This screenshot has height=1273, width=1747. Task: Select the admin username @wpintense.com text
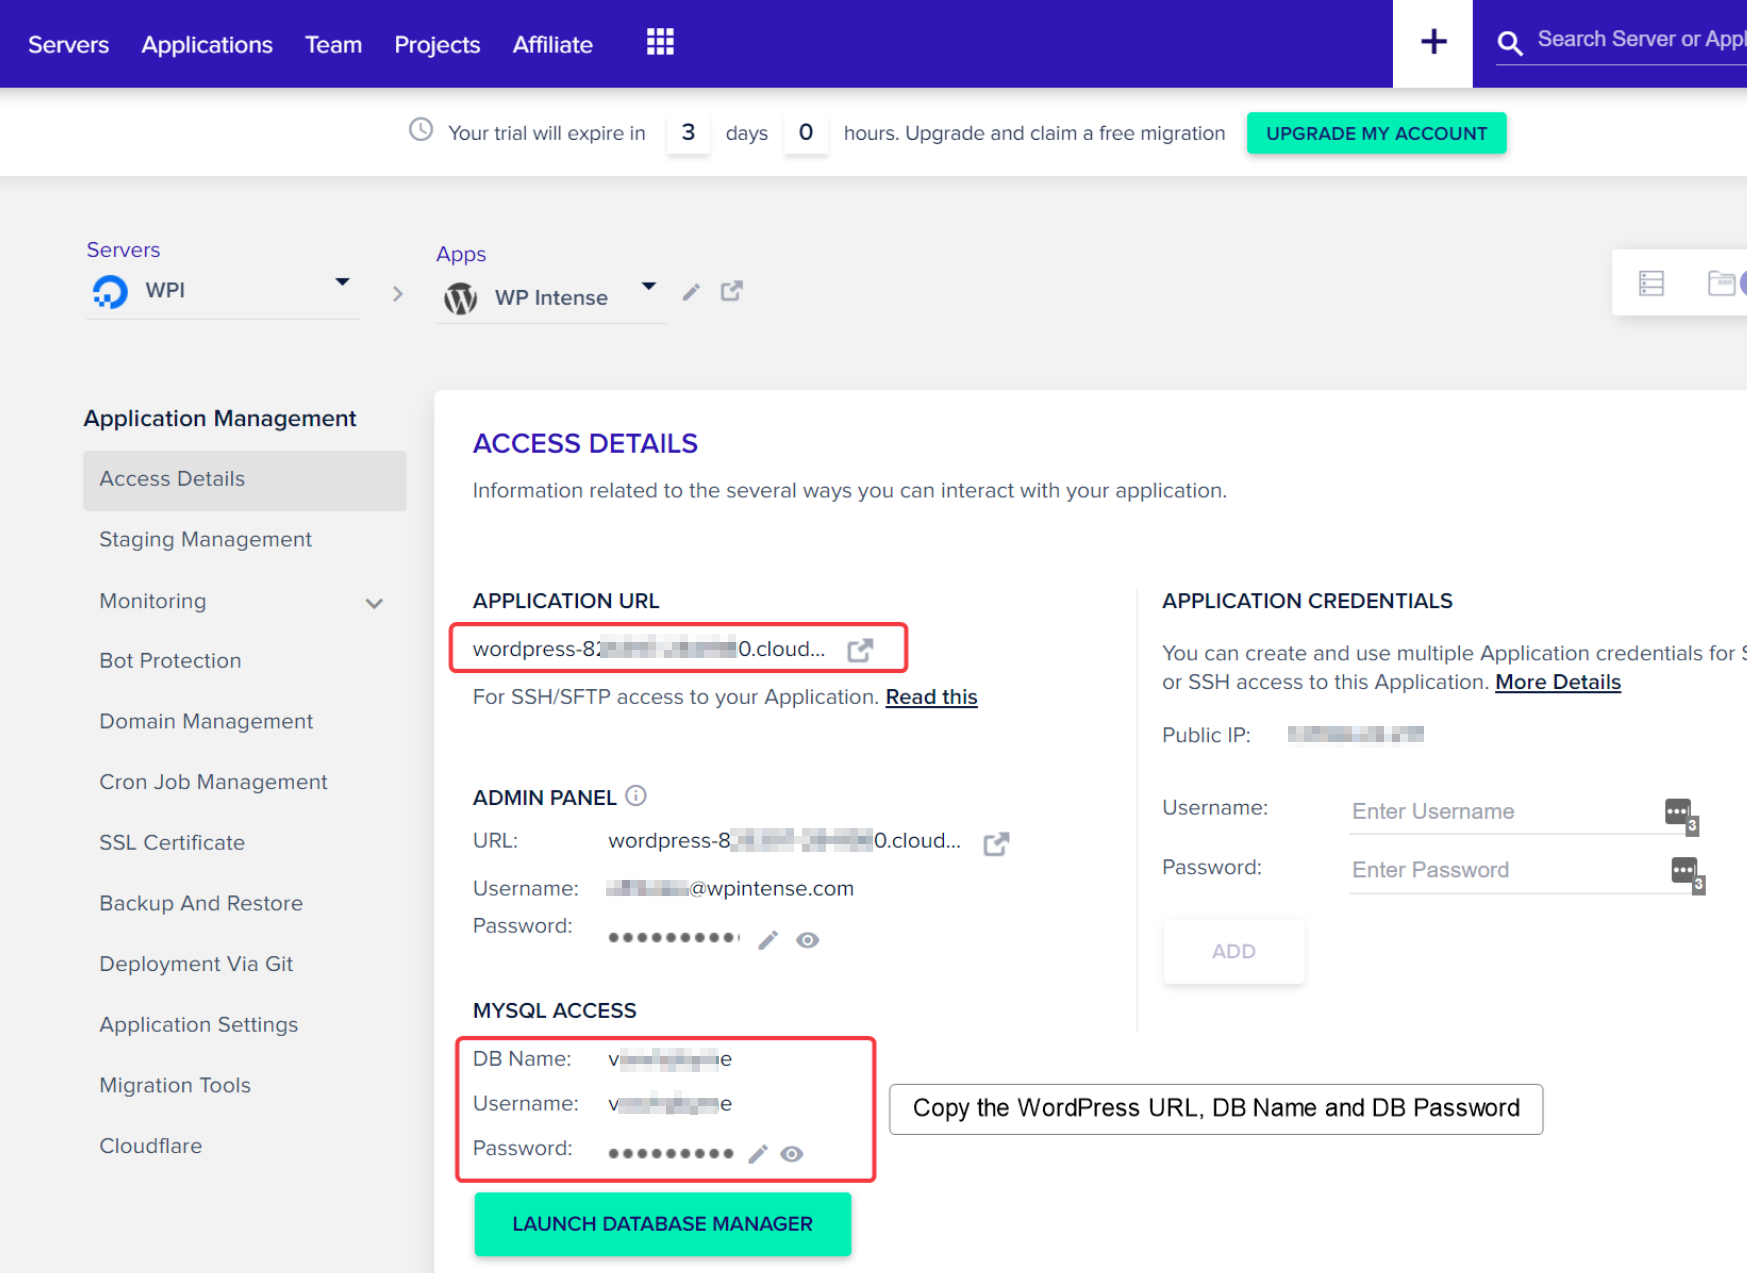click(730, 889)
